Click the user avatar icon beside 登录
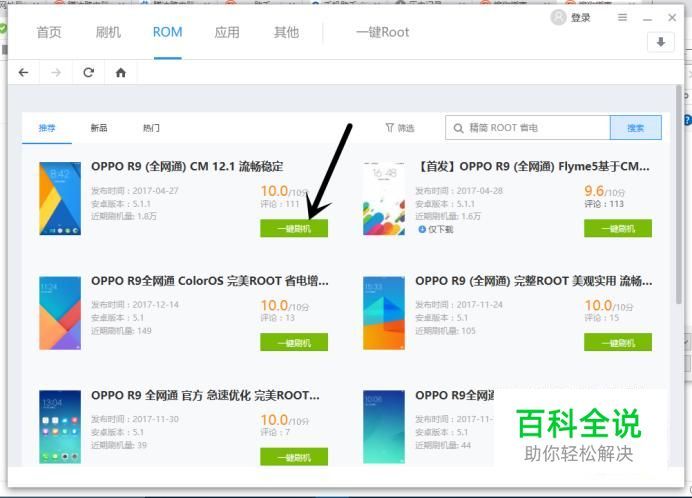Viewport: 692px width, 498px height. coord(558,17)
